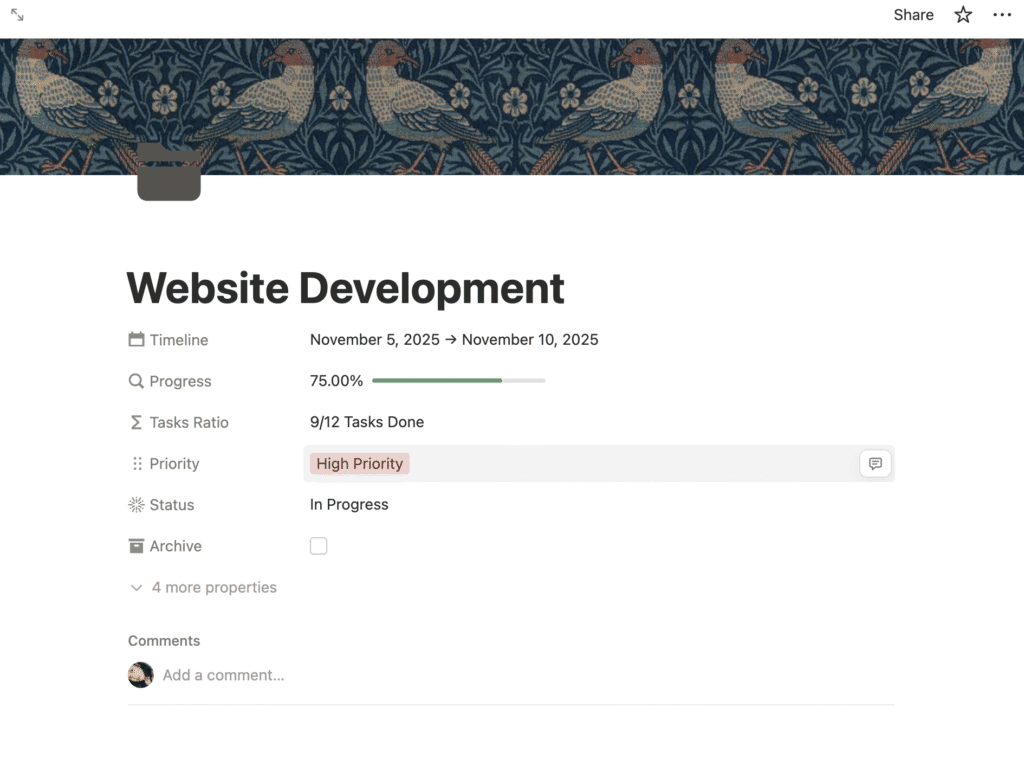
Task: Click the dark folder page icon
Action: (x=169, y=172)
